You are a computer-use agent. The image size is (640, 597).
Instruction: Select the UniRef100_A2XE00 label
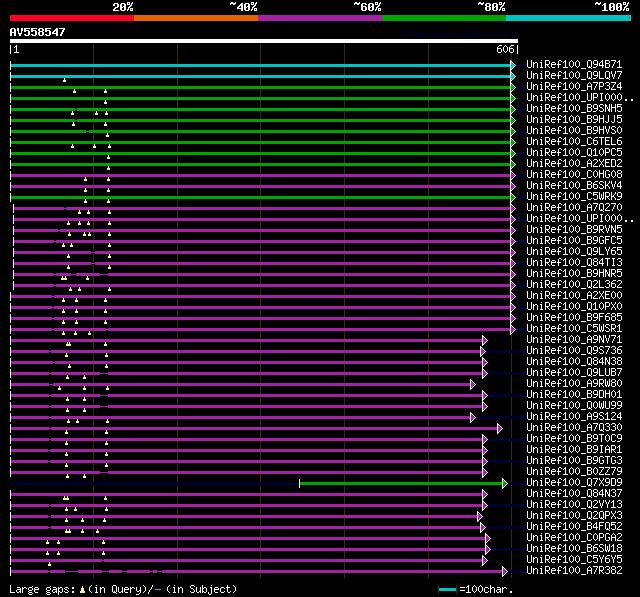pyautogui.click(x=574, y=296)
